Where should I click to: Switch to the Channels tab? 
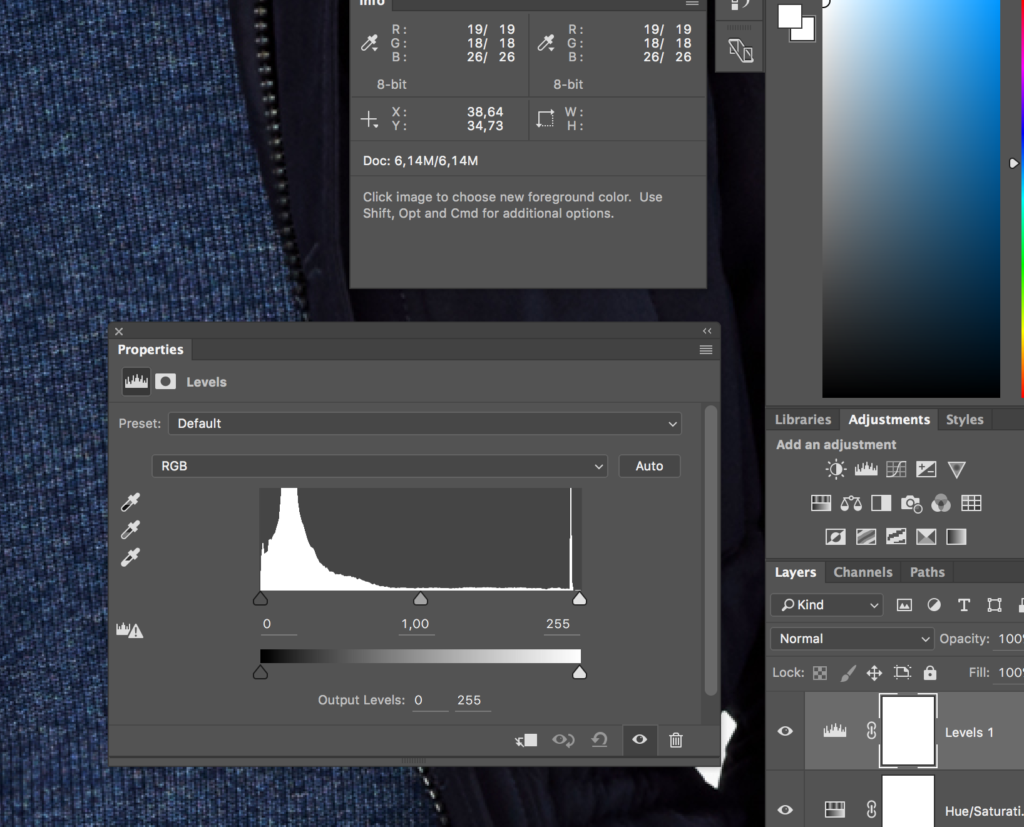click(x=862, y=572)
